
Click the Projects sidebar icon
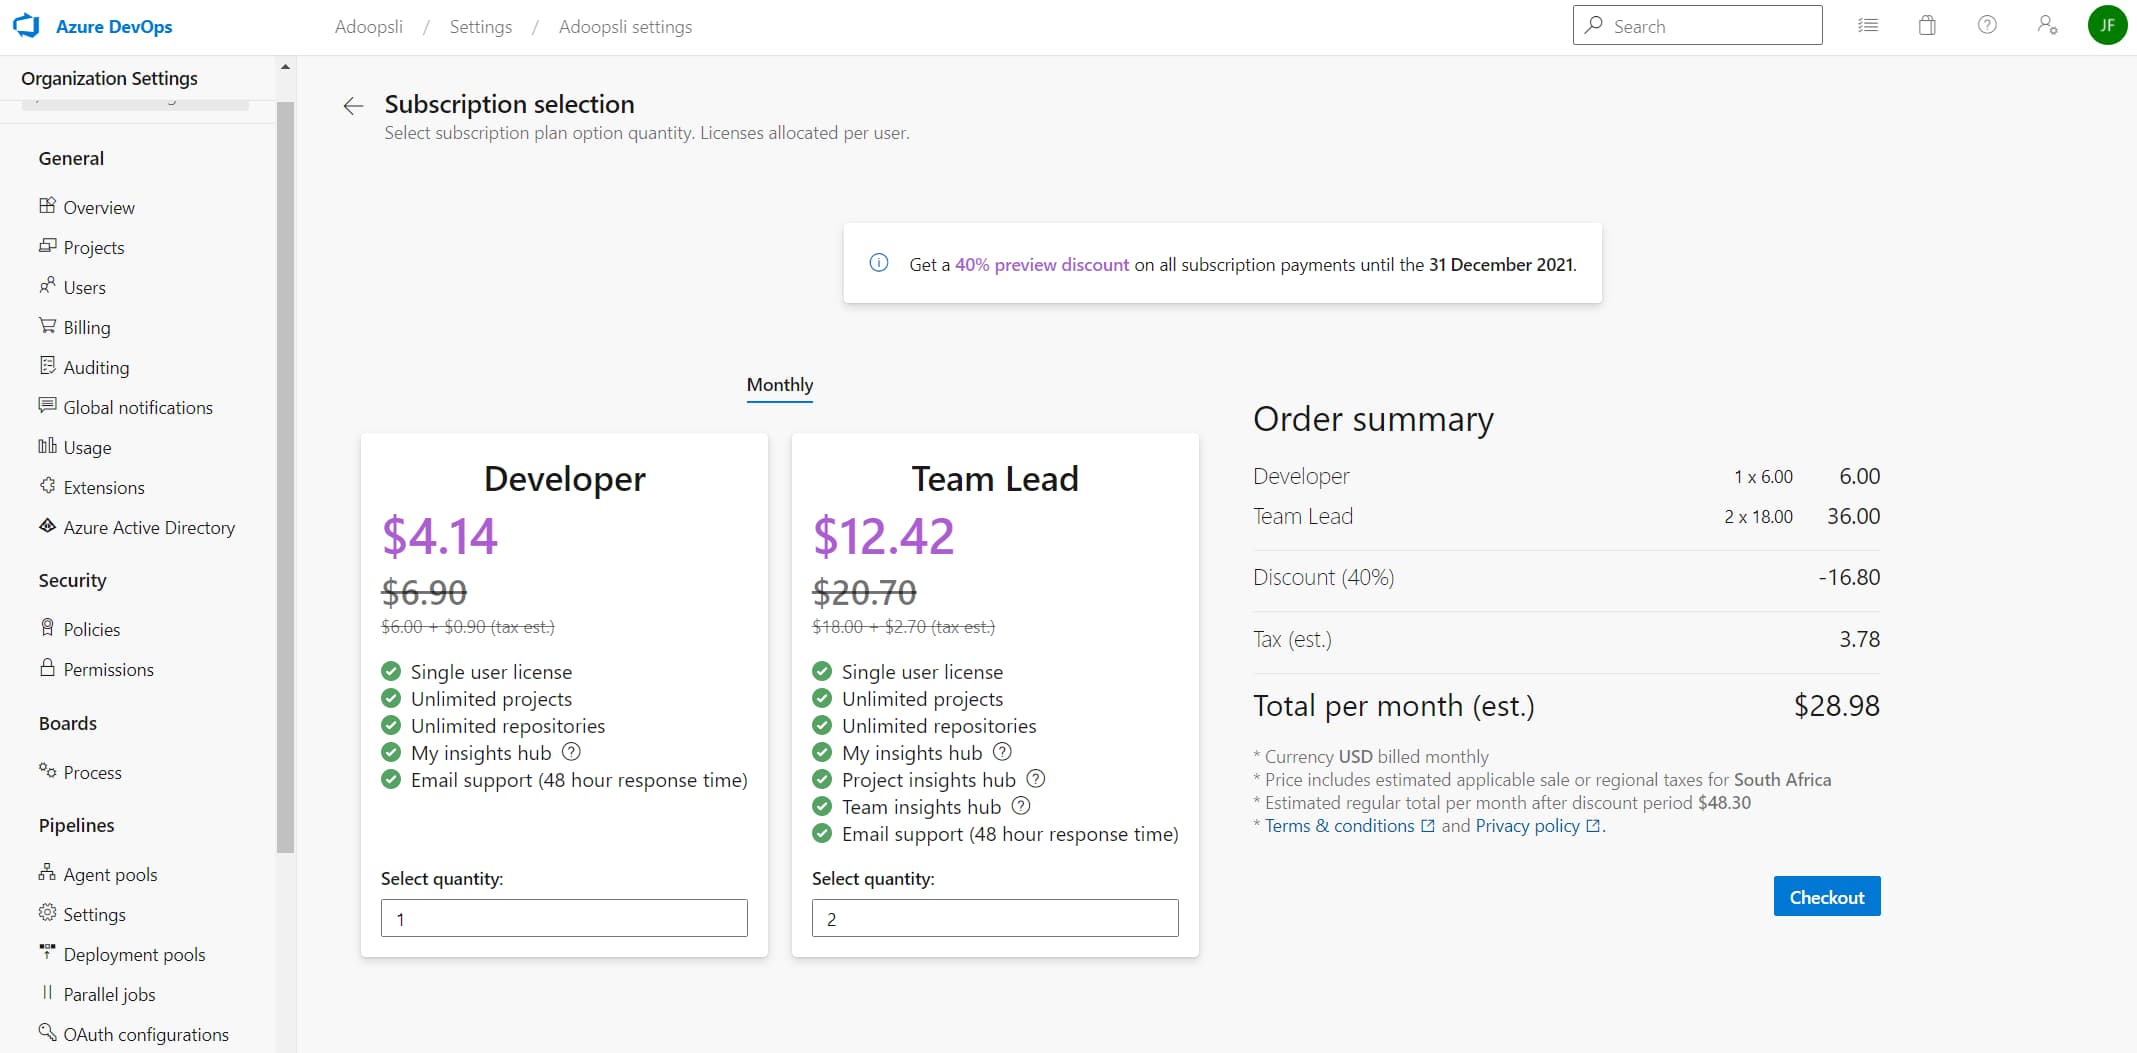(x=47, y=246)
